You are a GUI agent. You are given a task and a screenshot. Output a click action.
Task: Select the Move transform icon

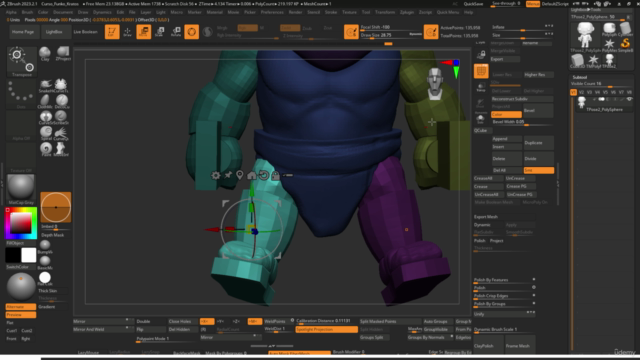click(x=143, y=32)
